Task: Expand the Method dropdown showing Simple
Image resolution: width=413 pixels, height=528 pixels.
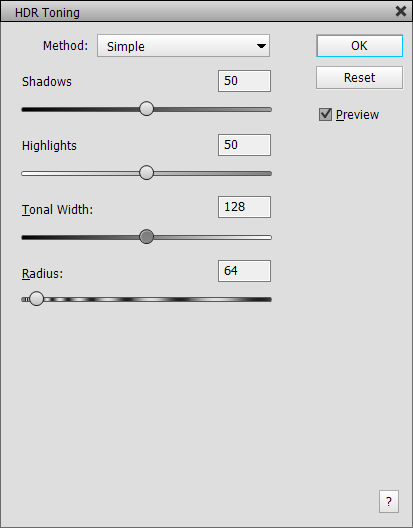Action: (184, 45)
